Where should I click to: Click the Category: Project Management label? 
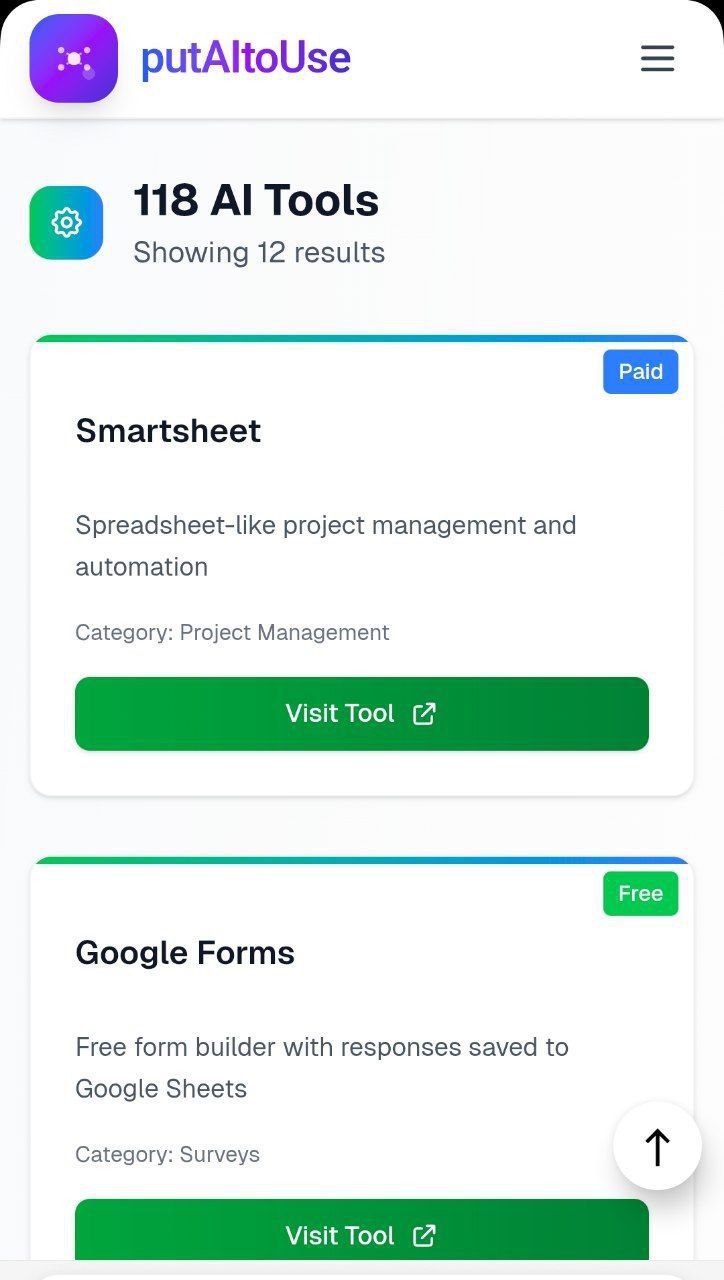point(232,632)
